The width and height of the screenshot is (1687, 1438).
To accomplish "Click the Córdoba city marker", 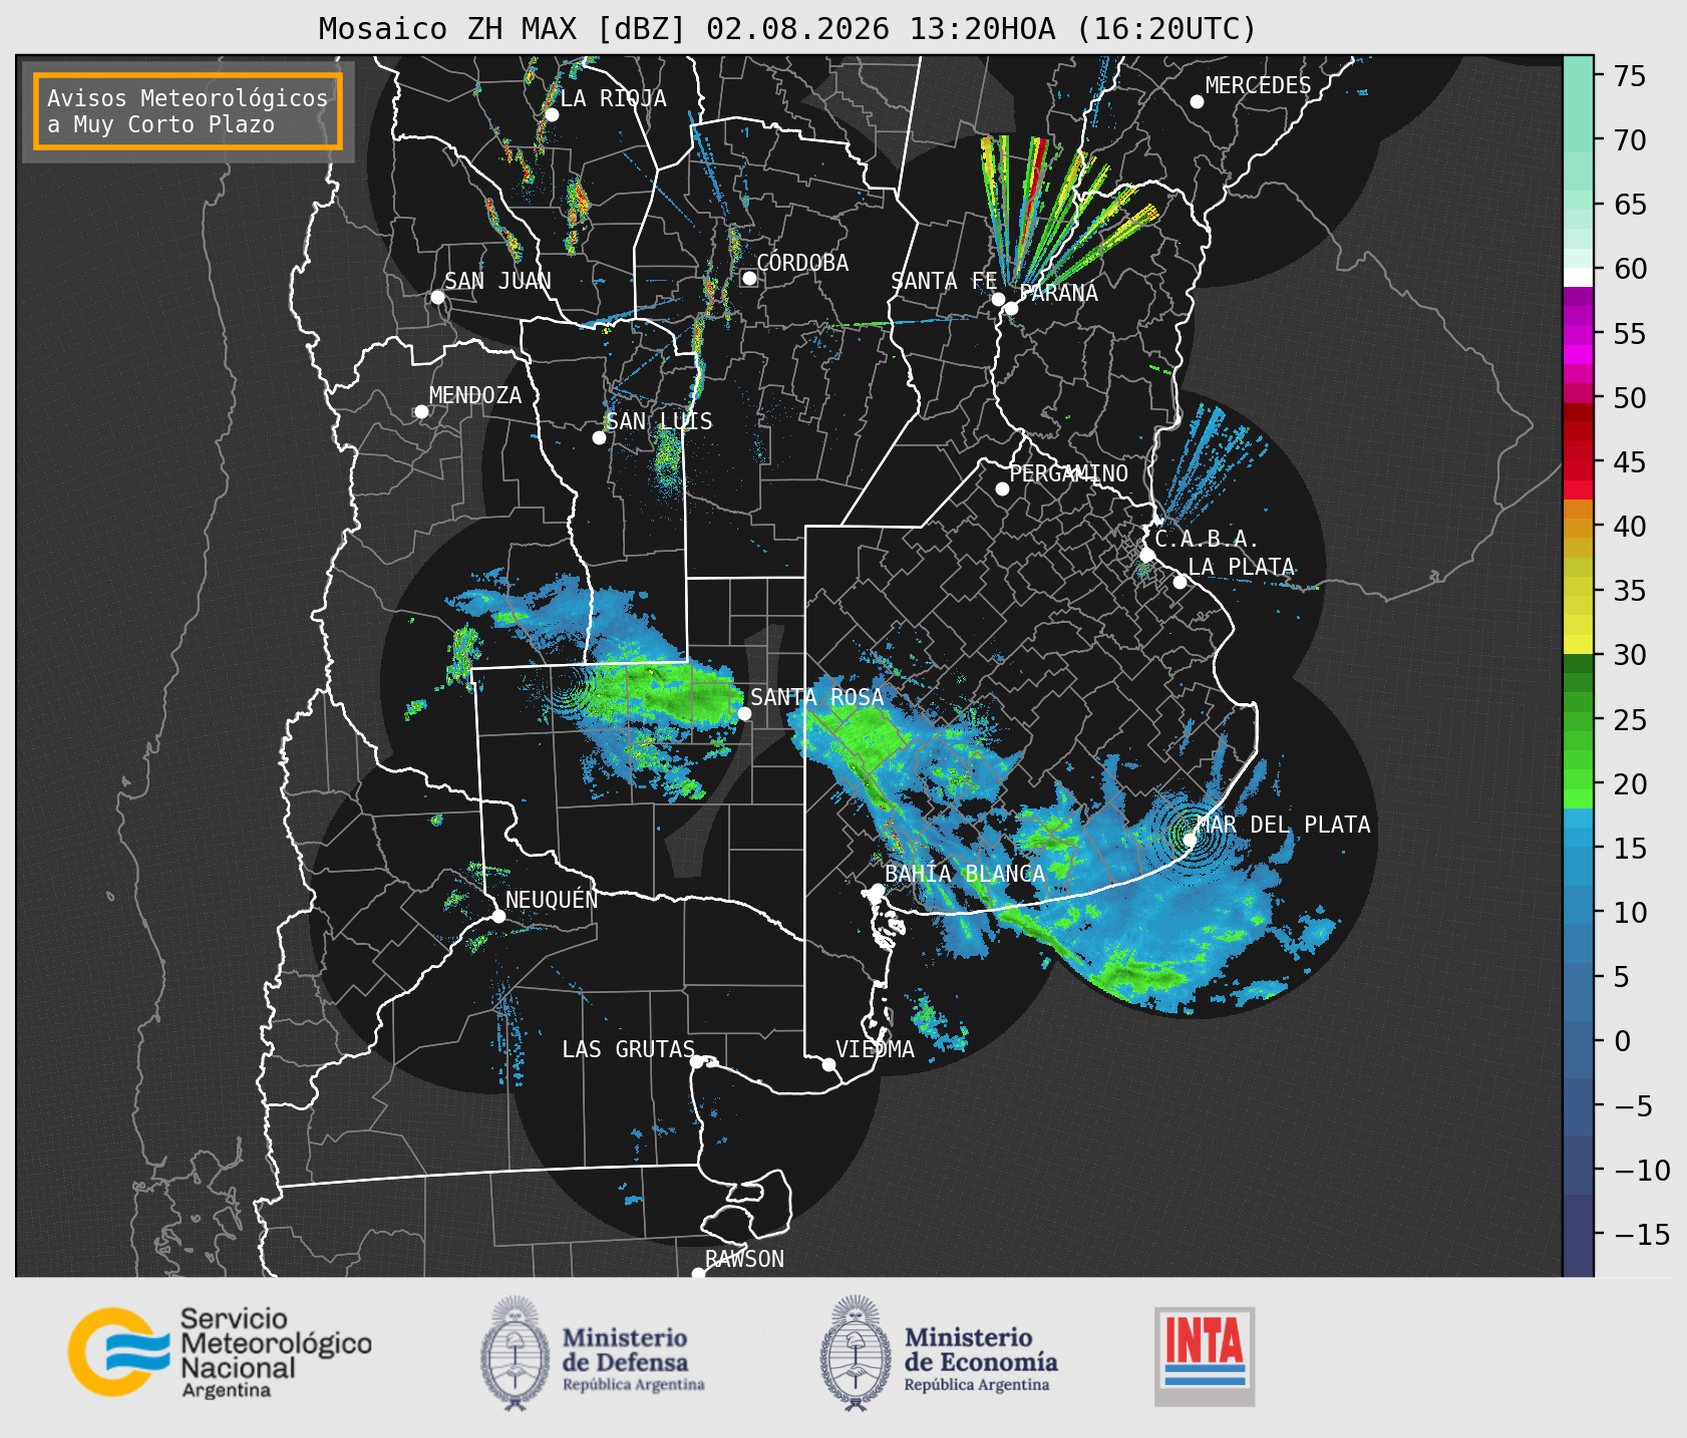I will coord(749,278).
